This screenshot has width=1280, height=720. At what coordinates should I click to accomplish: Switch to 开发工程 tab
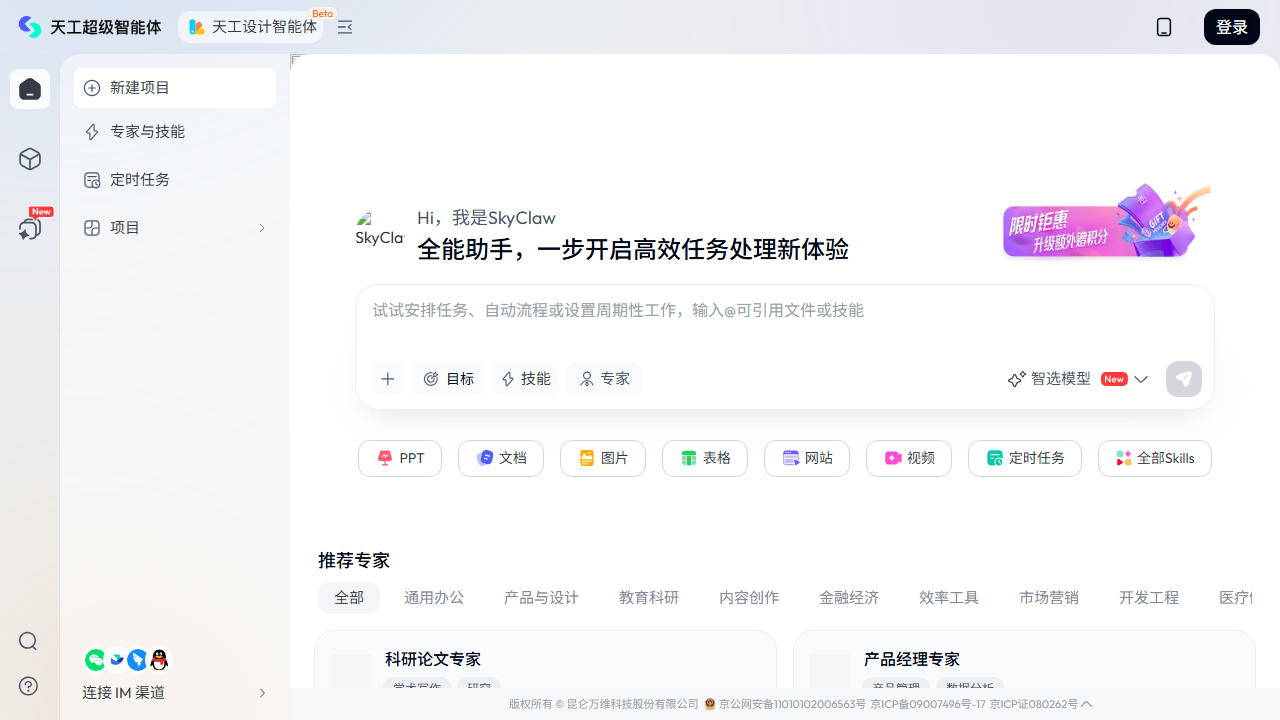pyautogui.click(x=1149, y=597)
